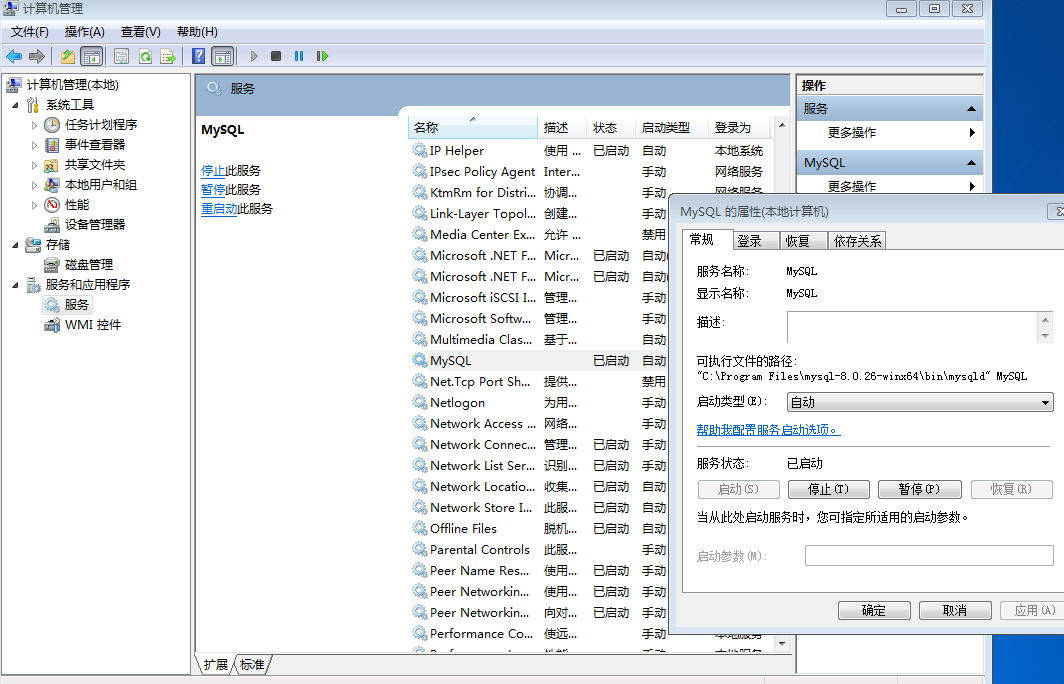This screenshot has width=1064, height=684.
Task: Open the 查看(V) menu
Action: (140, 32)
